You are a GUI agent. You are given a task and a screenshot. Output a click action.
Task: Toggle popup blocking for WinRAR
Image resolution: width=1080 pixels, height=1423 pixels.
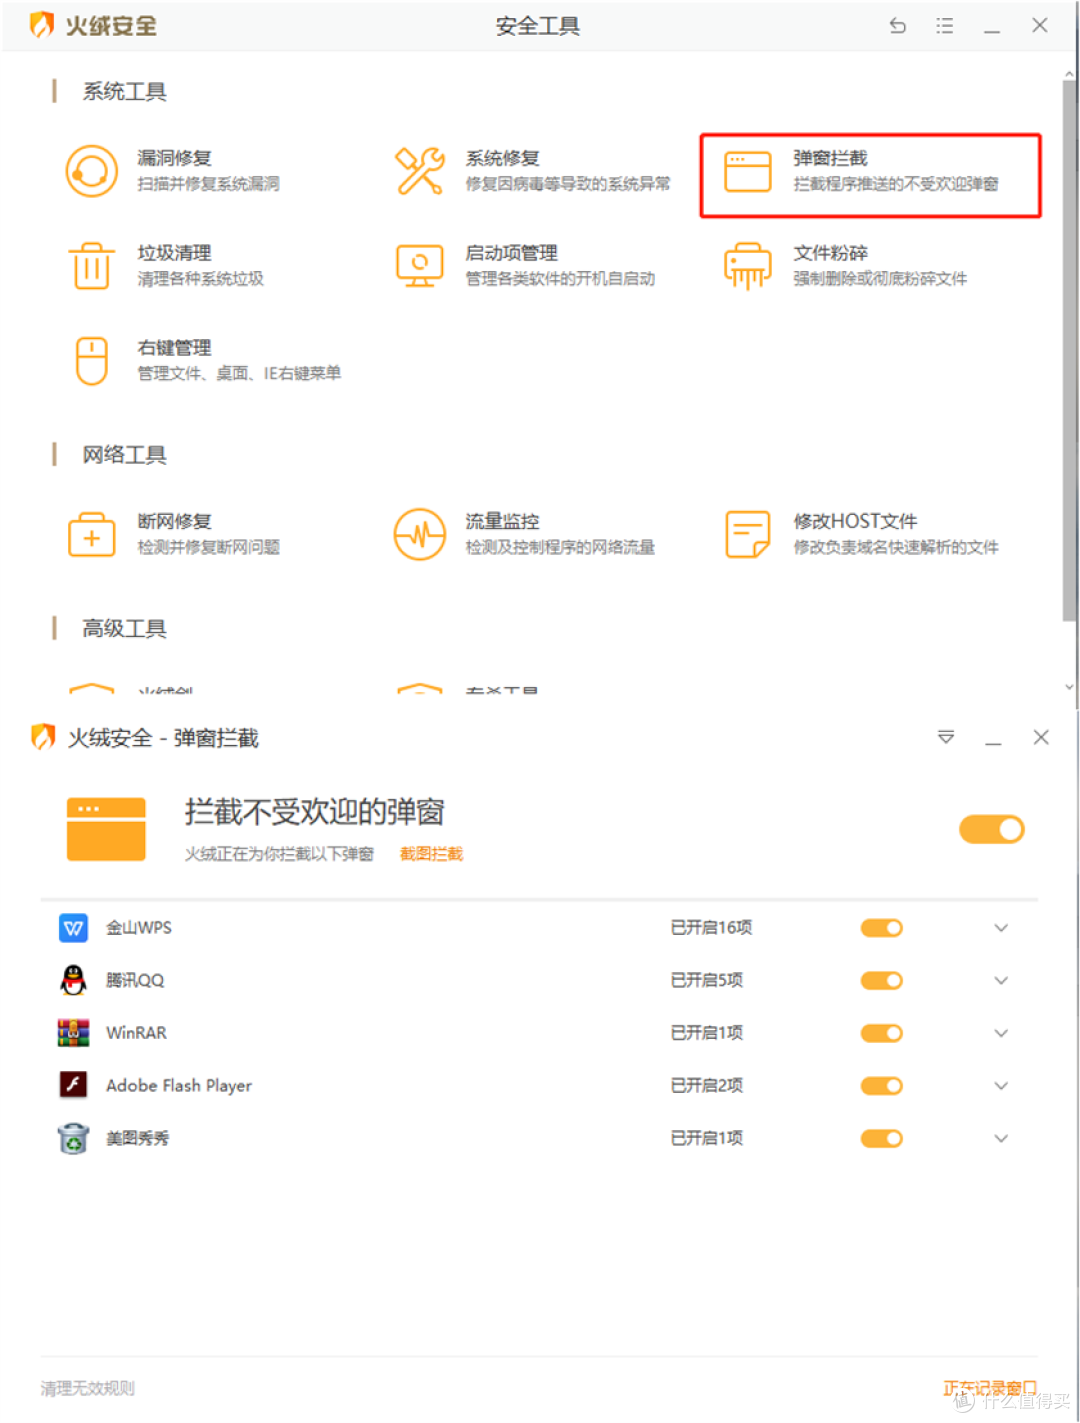pyautogui.click(x=882, y=1033)
